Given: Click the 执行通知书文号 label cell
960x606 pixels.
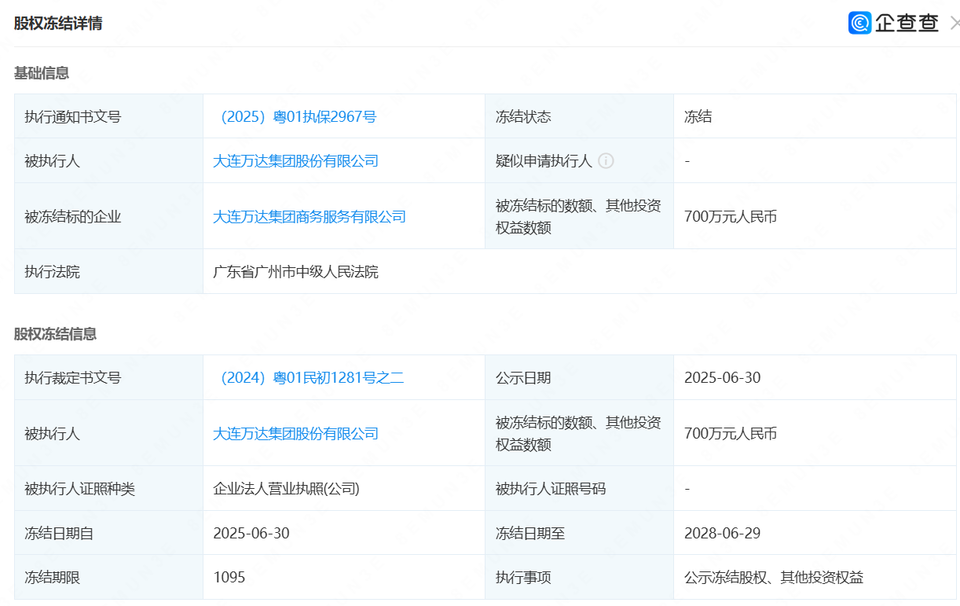Looking at the screenshot, I should pos(109,116).
